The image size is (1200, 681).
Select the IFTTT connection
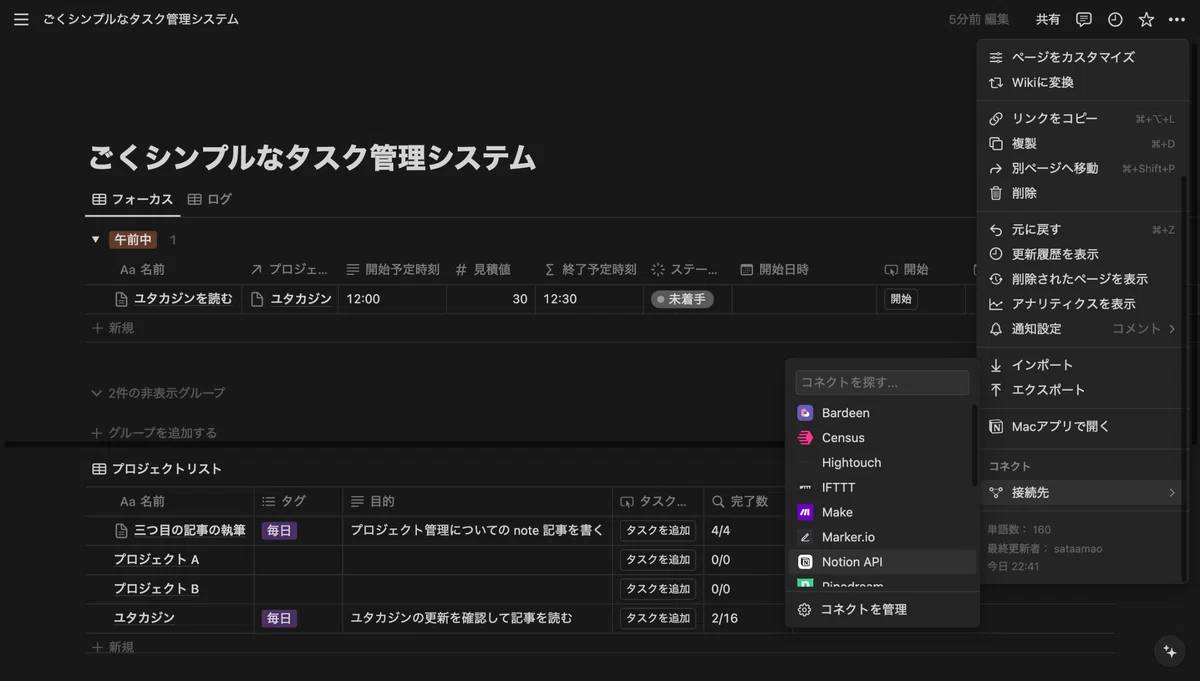click(882, 488)
